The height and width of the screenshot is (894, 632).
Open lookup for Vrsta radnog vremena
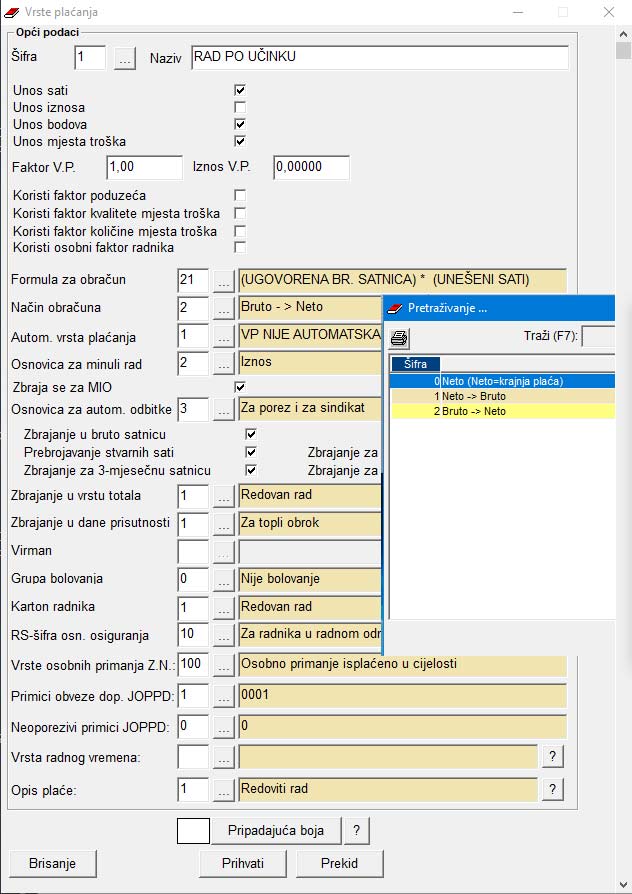pyautogui.click(x=224, y=758)
